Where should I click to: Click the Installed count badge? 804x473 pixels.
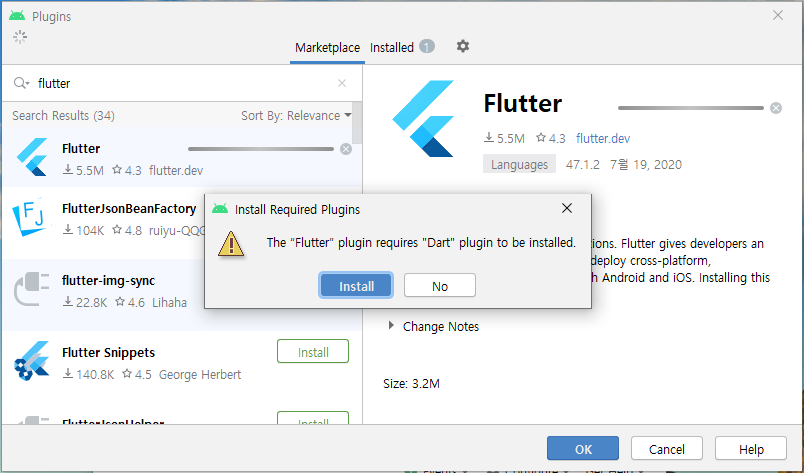pos(427,47)
